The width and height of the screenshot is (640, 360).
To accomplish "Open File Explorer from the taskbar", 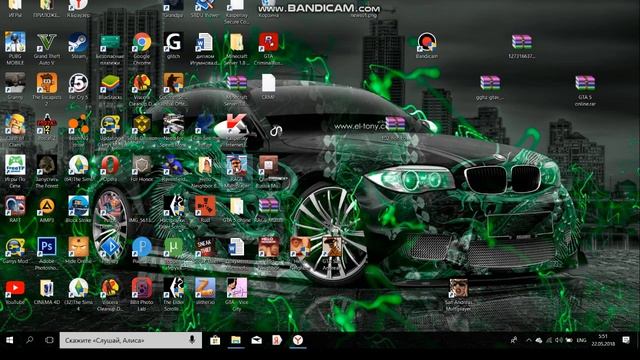I will pos(236,340).
